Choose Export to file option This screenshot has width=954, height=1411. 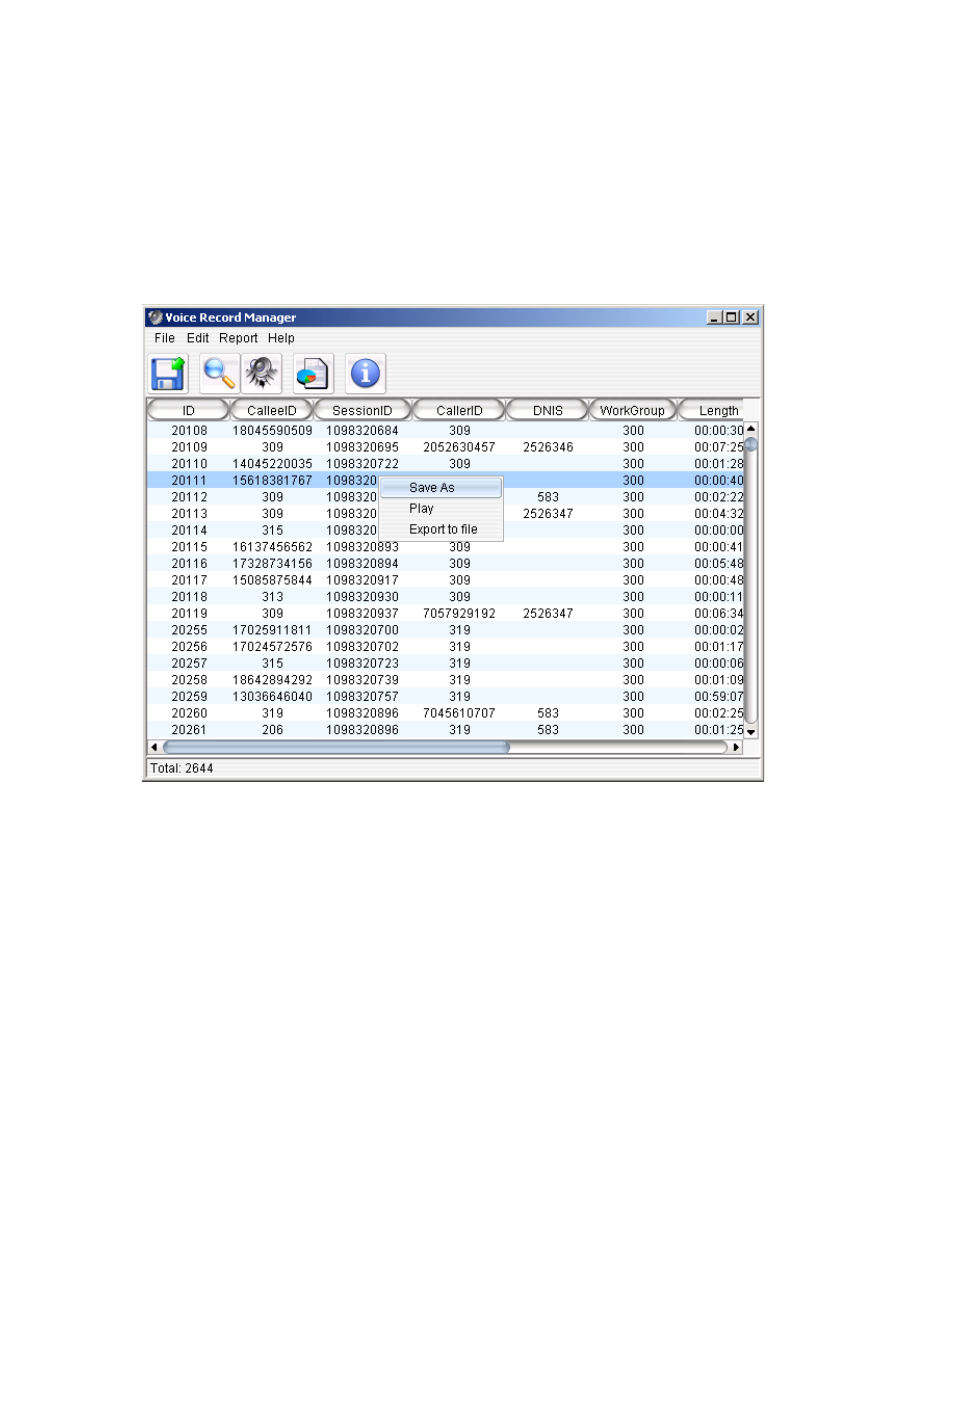[441, 530]
